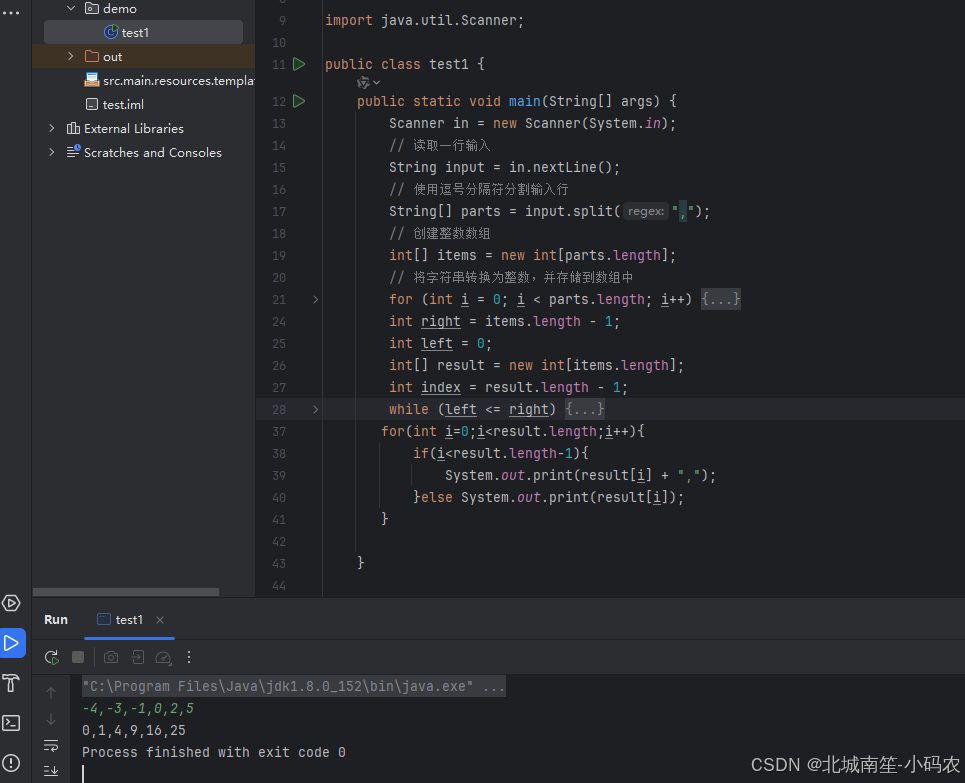Screen dimensions: 965x783
Task: Click the folded {...} block after the while loop
Action: tap(585, 409)
